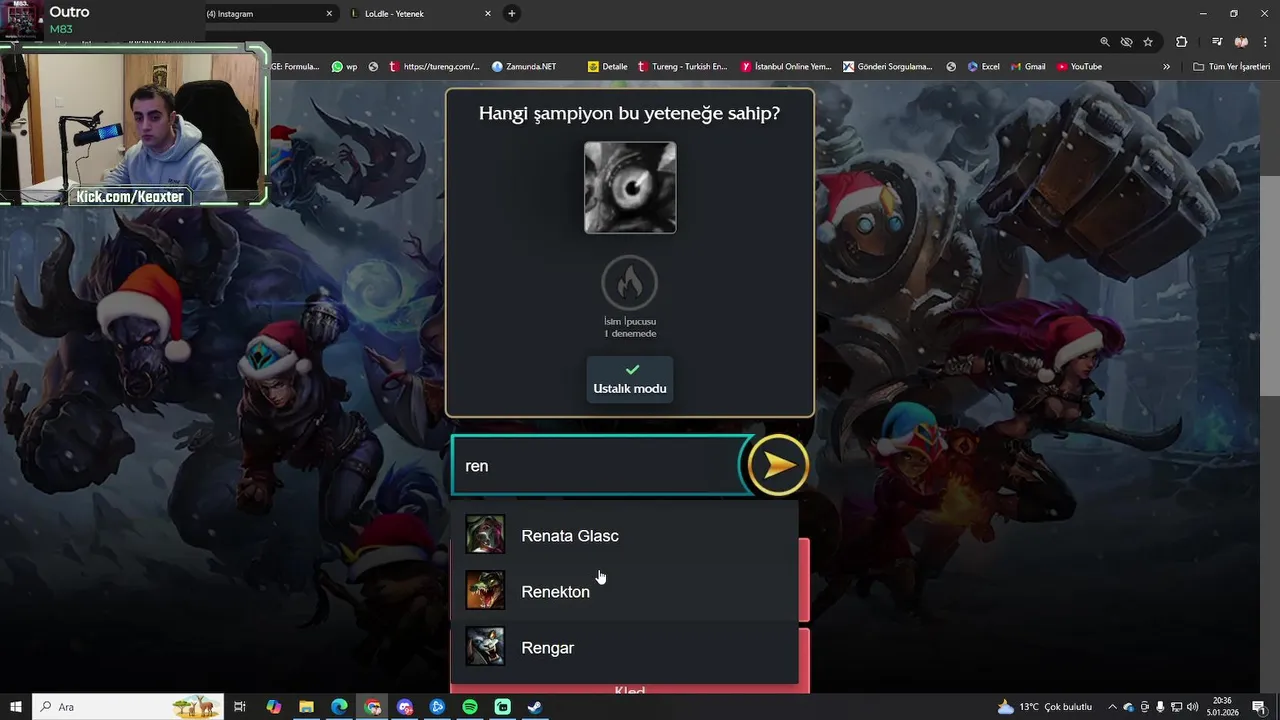Bookmark this page with the star icon
The height and width of the screenshot is (720, 1280).
[x=1148, y=42]
